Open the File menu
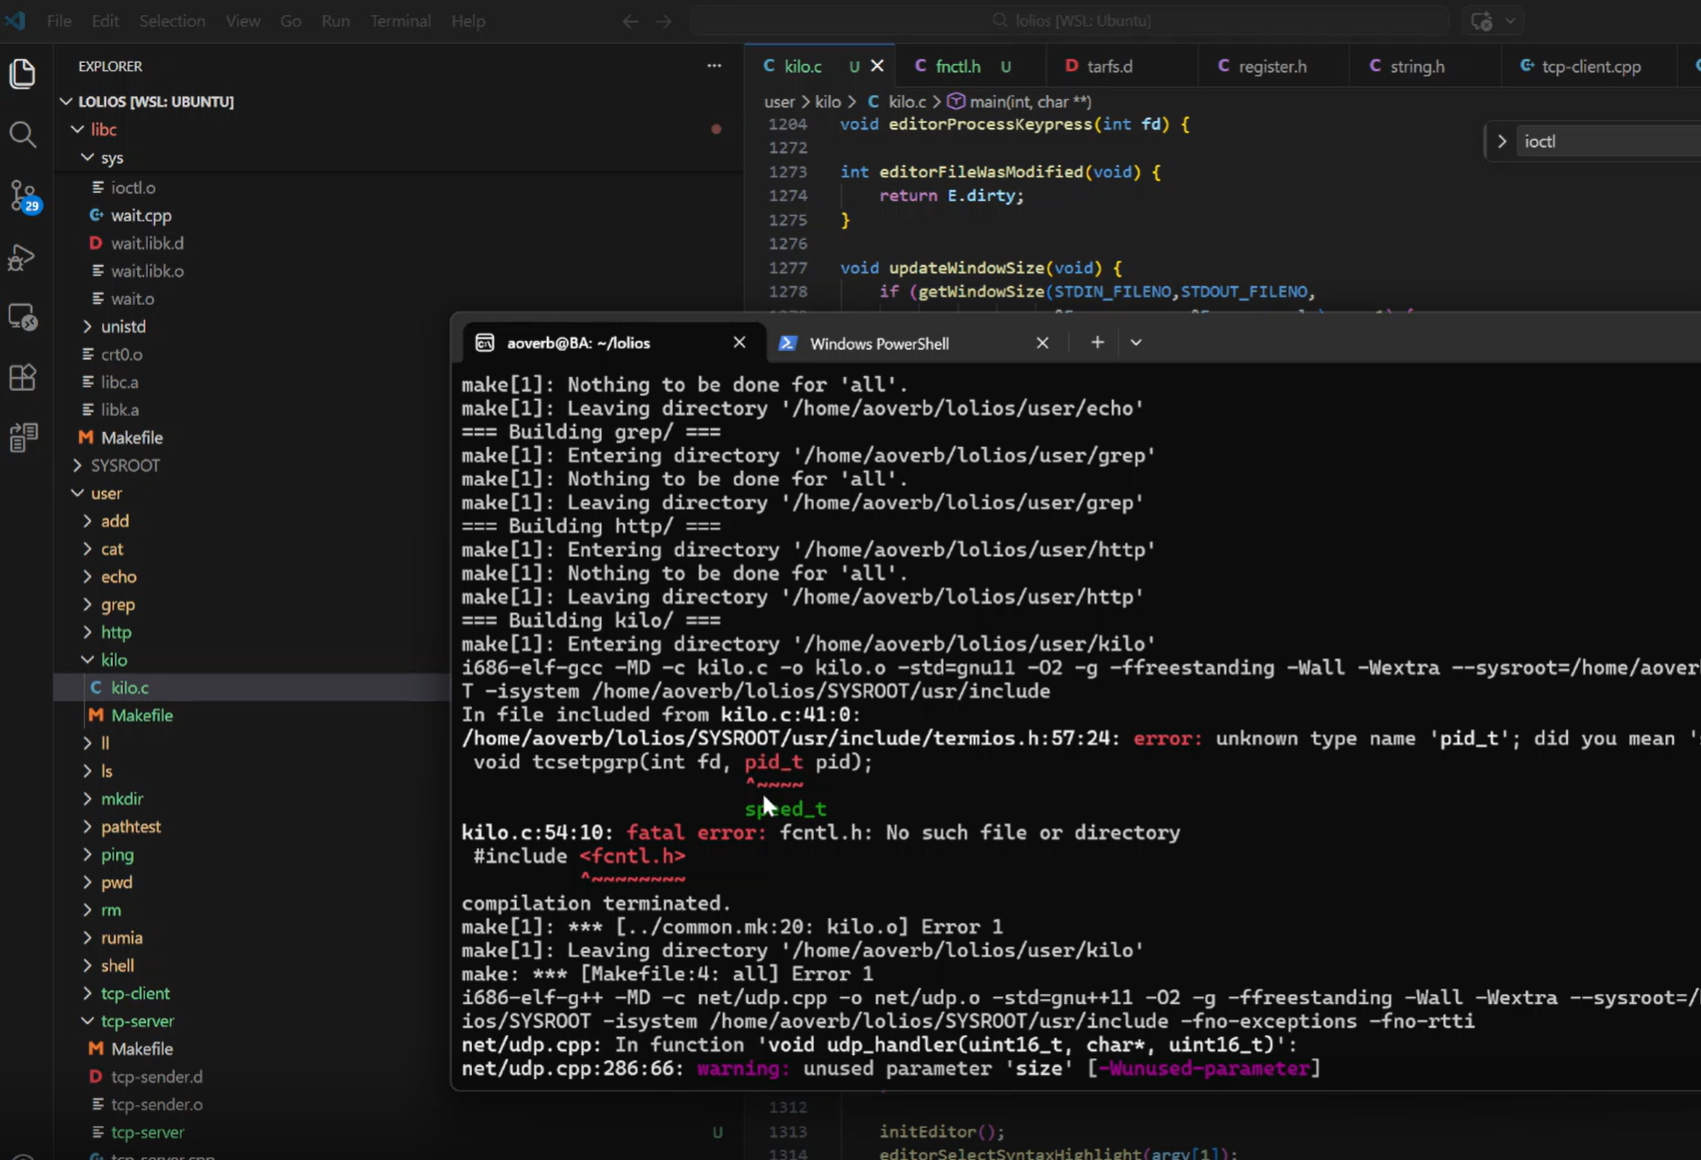The image size is (1701, 1160). coord(59,21)
